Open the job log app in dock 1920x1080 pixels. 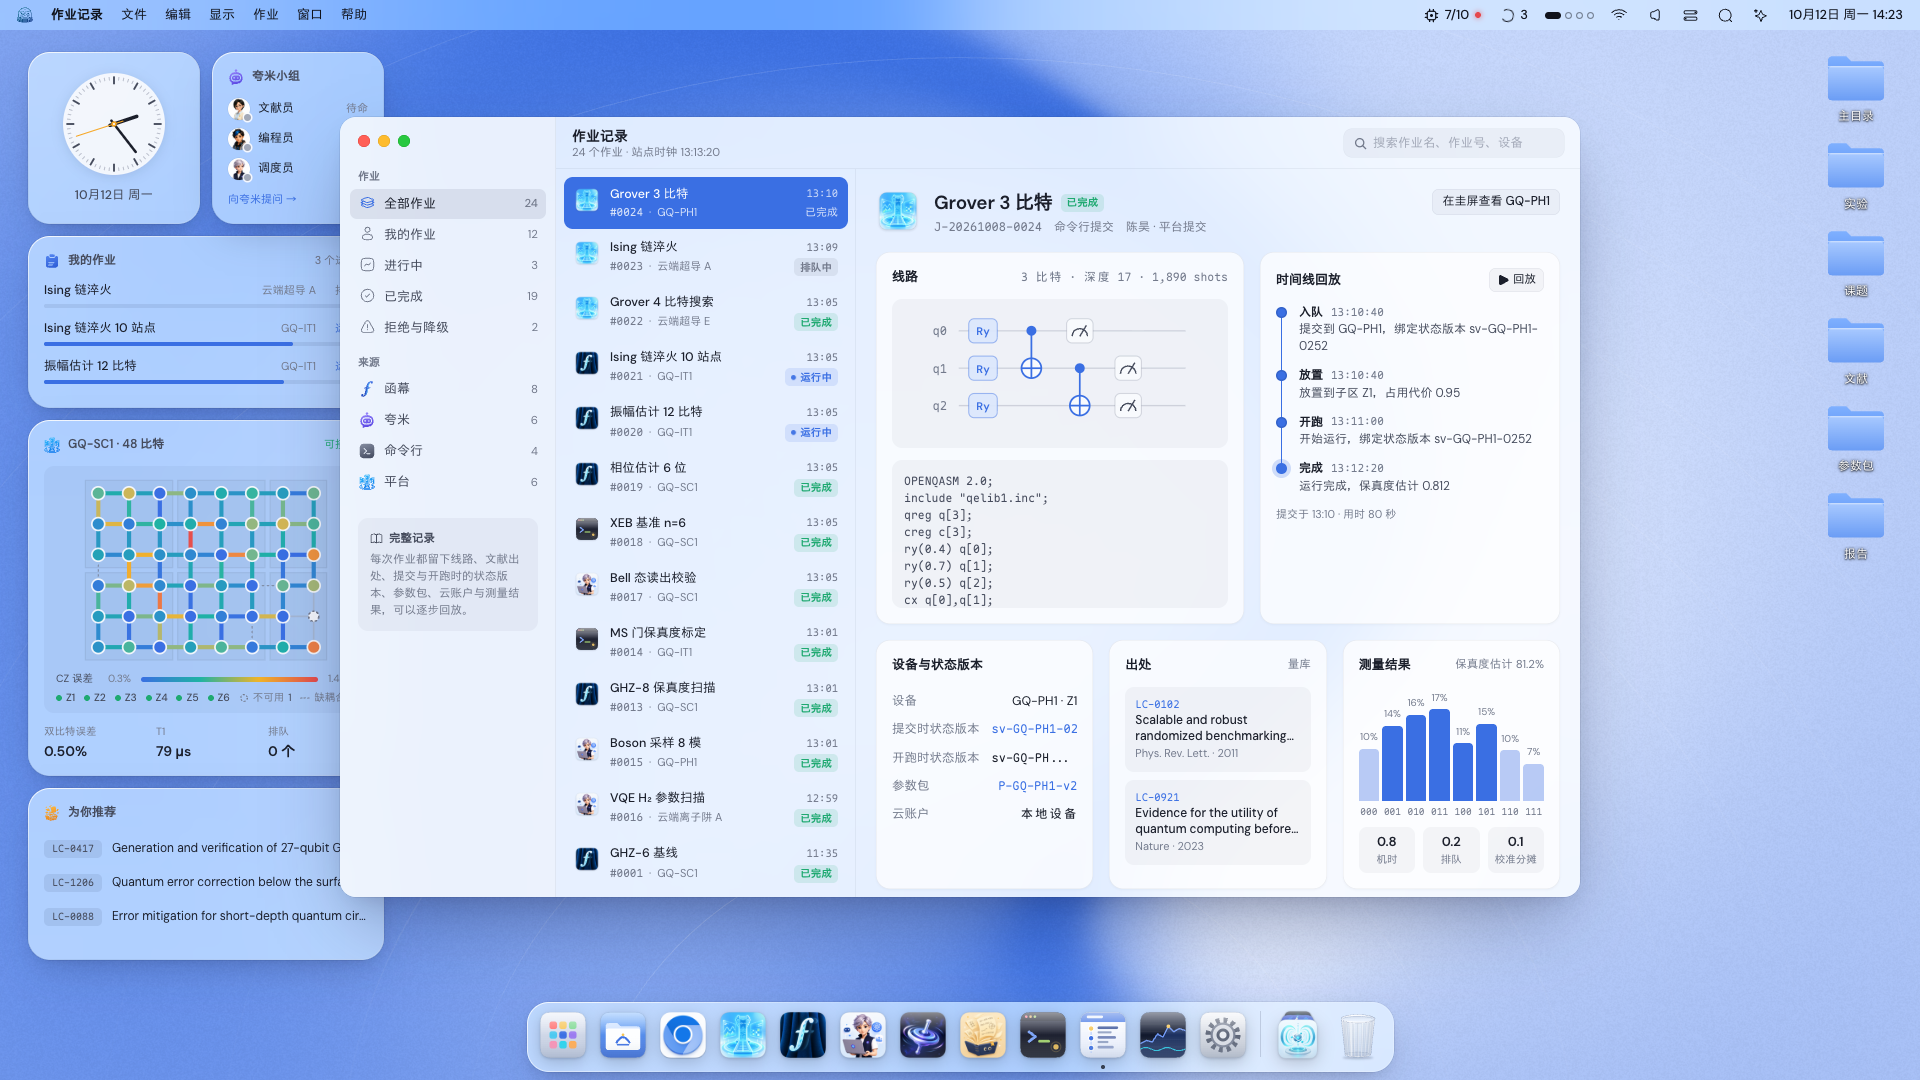coord(1102,1036)
